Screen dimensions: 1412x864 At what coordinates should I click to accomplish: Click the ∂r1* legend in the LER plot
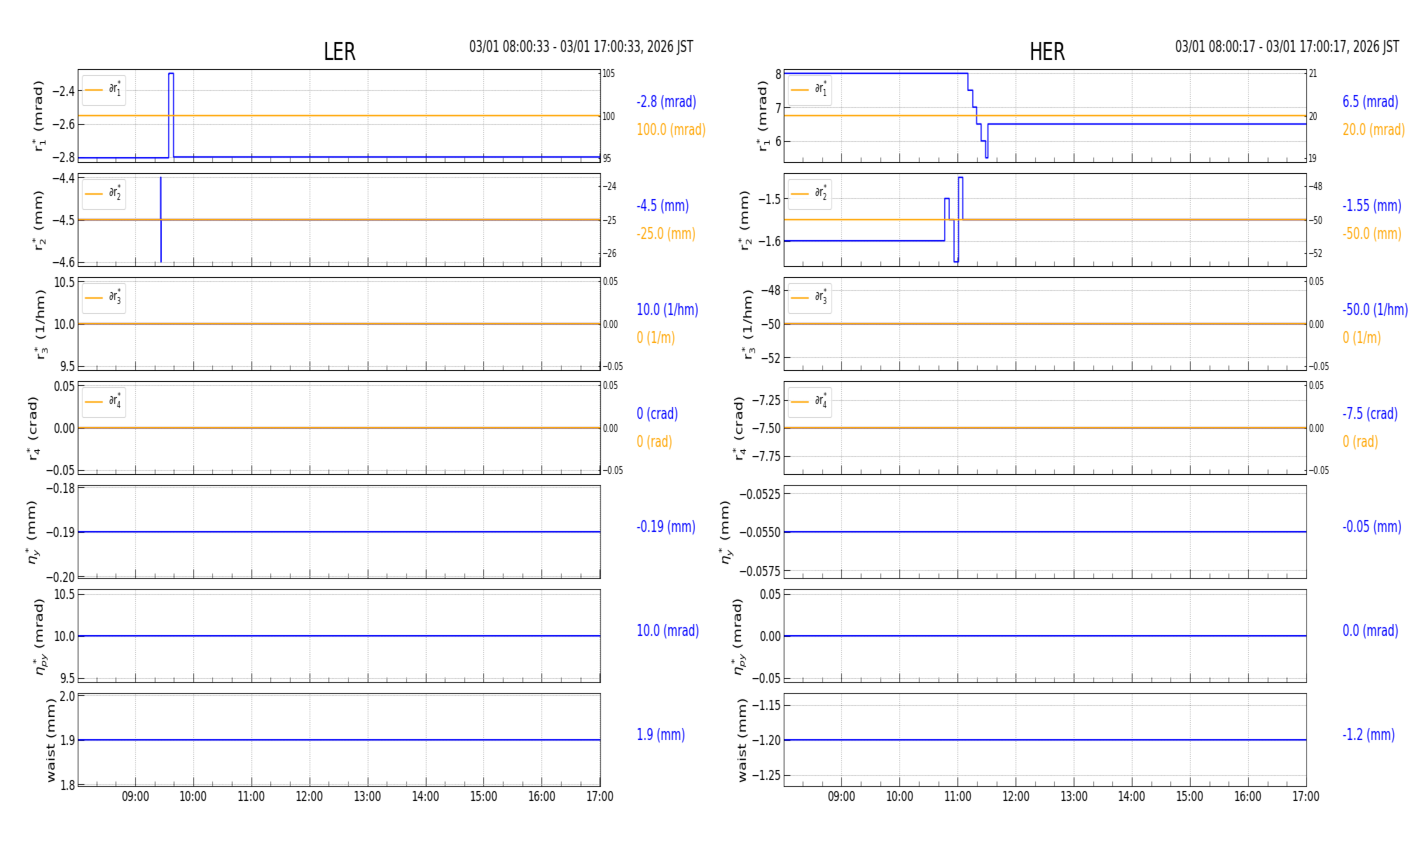pyautogui.click(x=104, y=90)
